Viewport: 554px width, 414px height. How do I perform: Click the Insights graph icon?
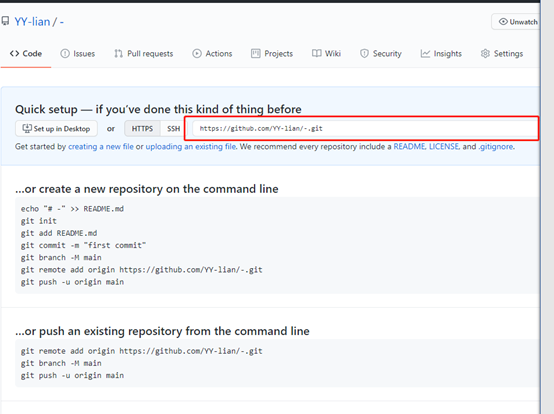point(425,54)
